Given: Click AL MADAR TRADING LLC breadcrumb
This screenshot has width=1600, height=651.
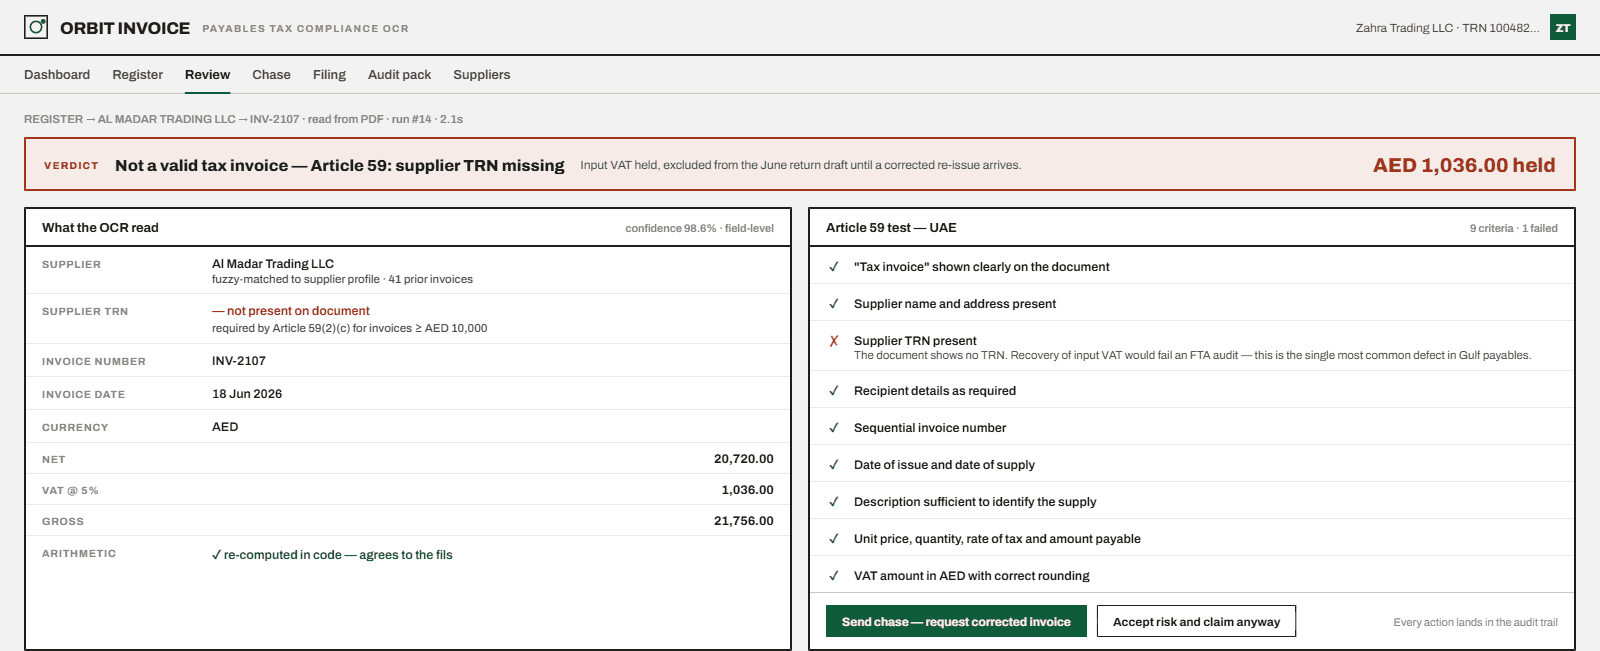Looking at the screenshot, I should (x=167, y=119).
